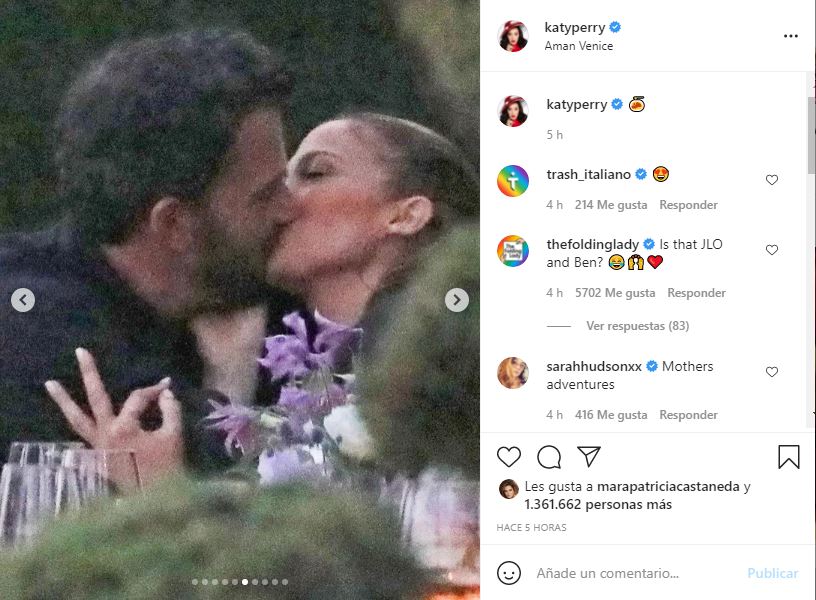Viewport: 816px width, 600px height.
Task: Like thefoldinglady's comment
Action: tap(772, 250)
